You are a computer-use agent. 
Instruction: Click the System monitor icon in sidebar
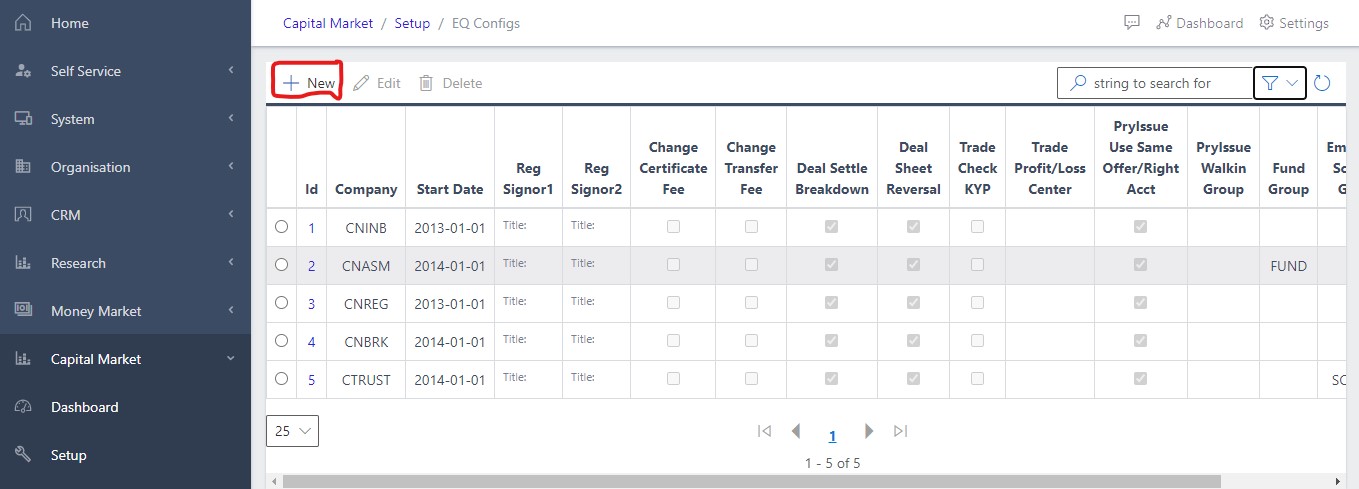(24, 119)
